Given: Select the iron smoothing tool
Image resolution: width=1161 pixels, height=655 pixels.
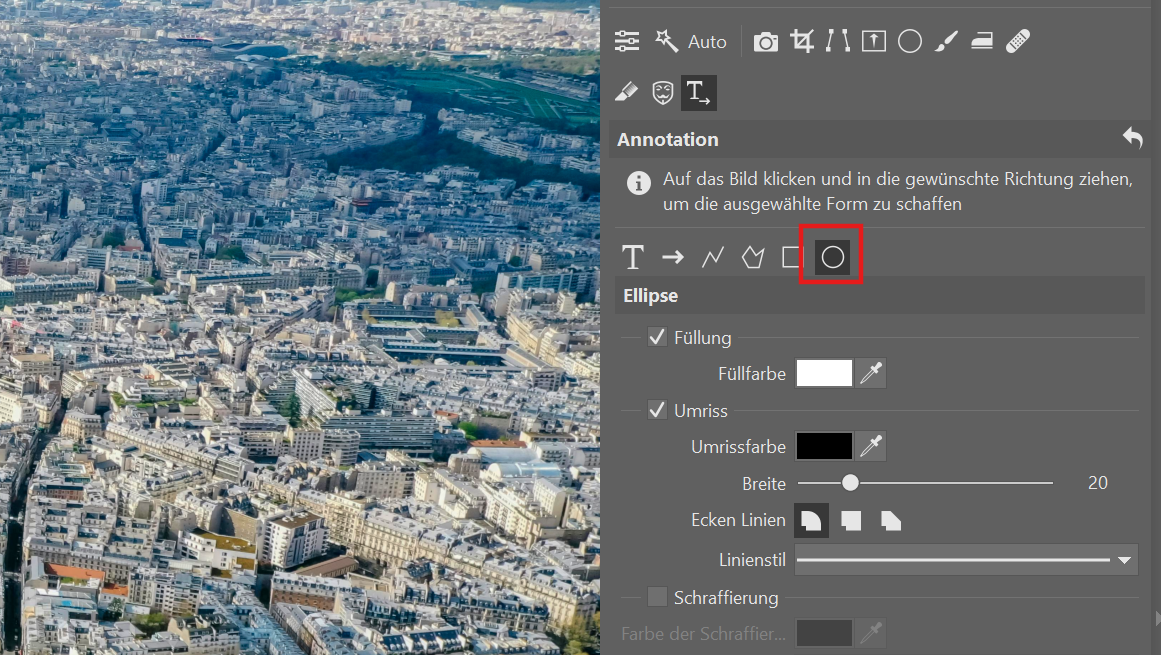Looking at the screenshot, I should pos(982,41).
